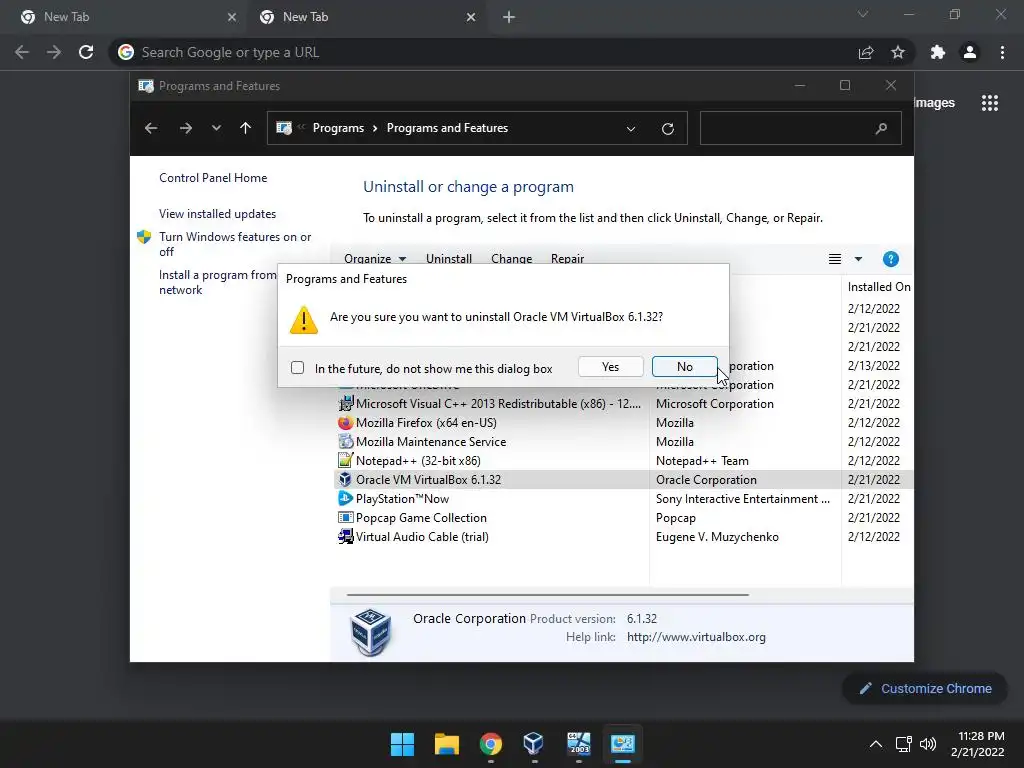Click Chrome's forward arrow icon
This screenshot has height=768, width=1024.
pos(54,52)
